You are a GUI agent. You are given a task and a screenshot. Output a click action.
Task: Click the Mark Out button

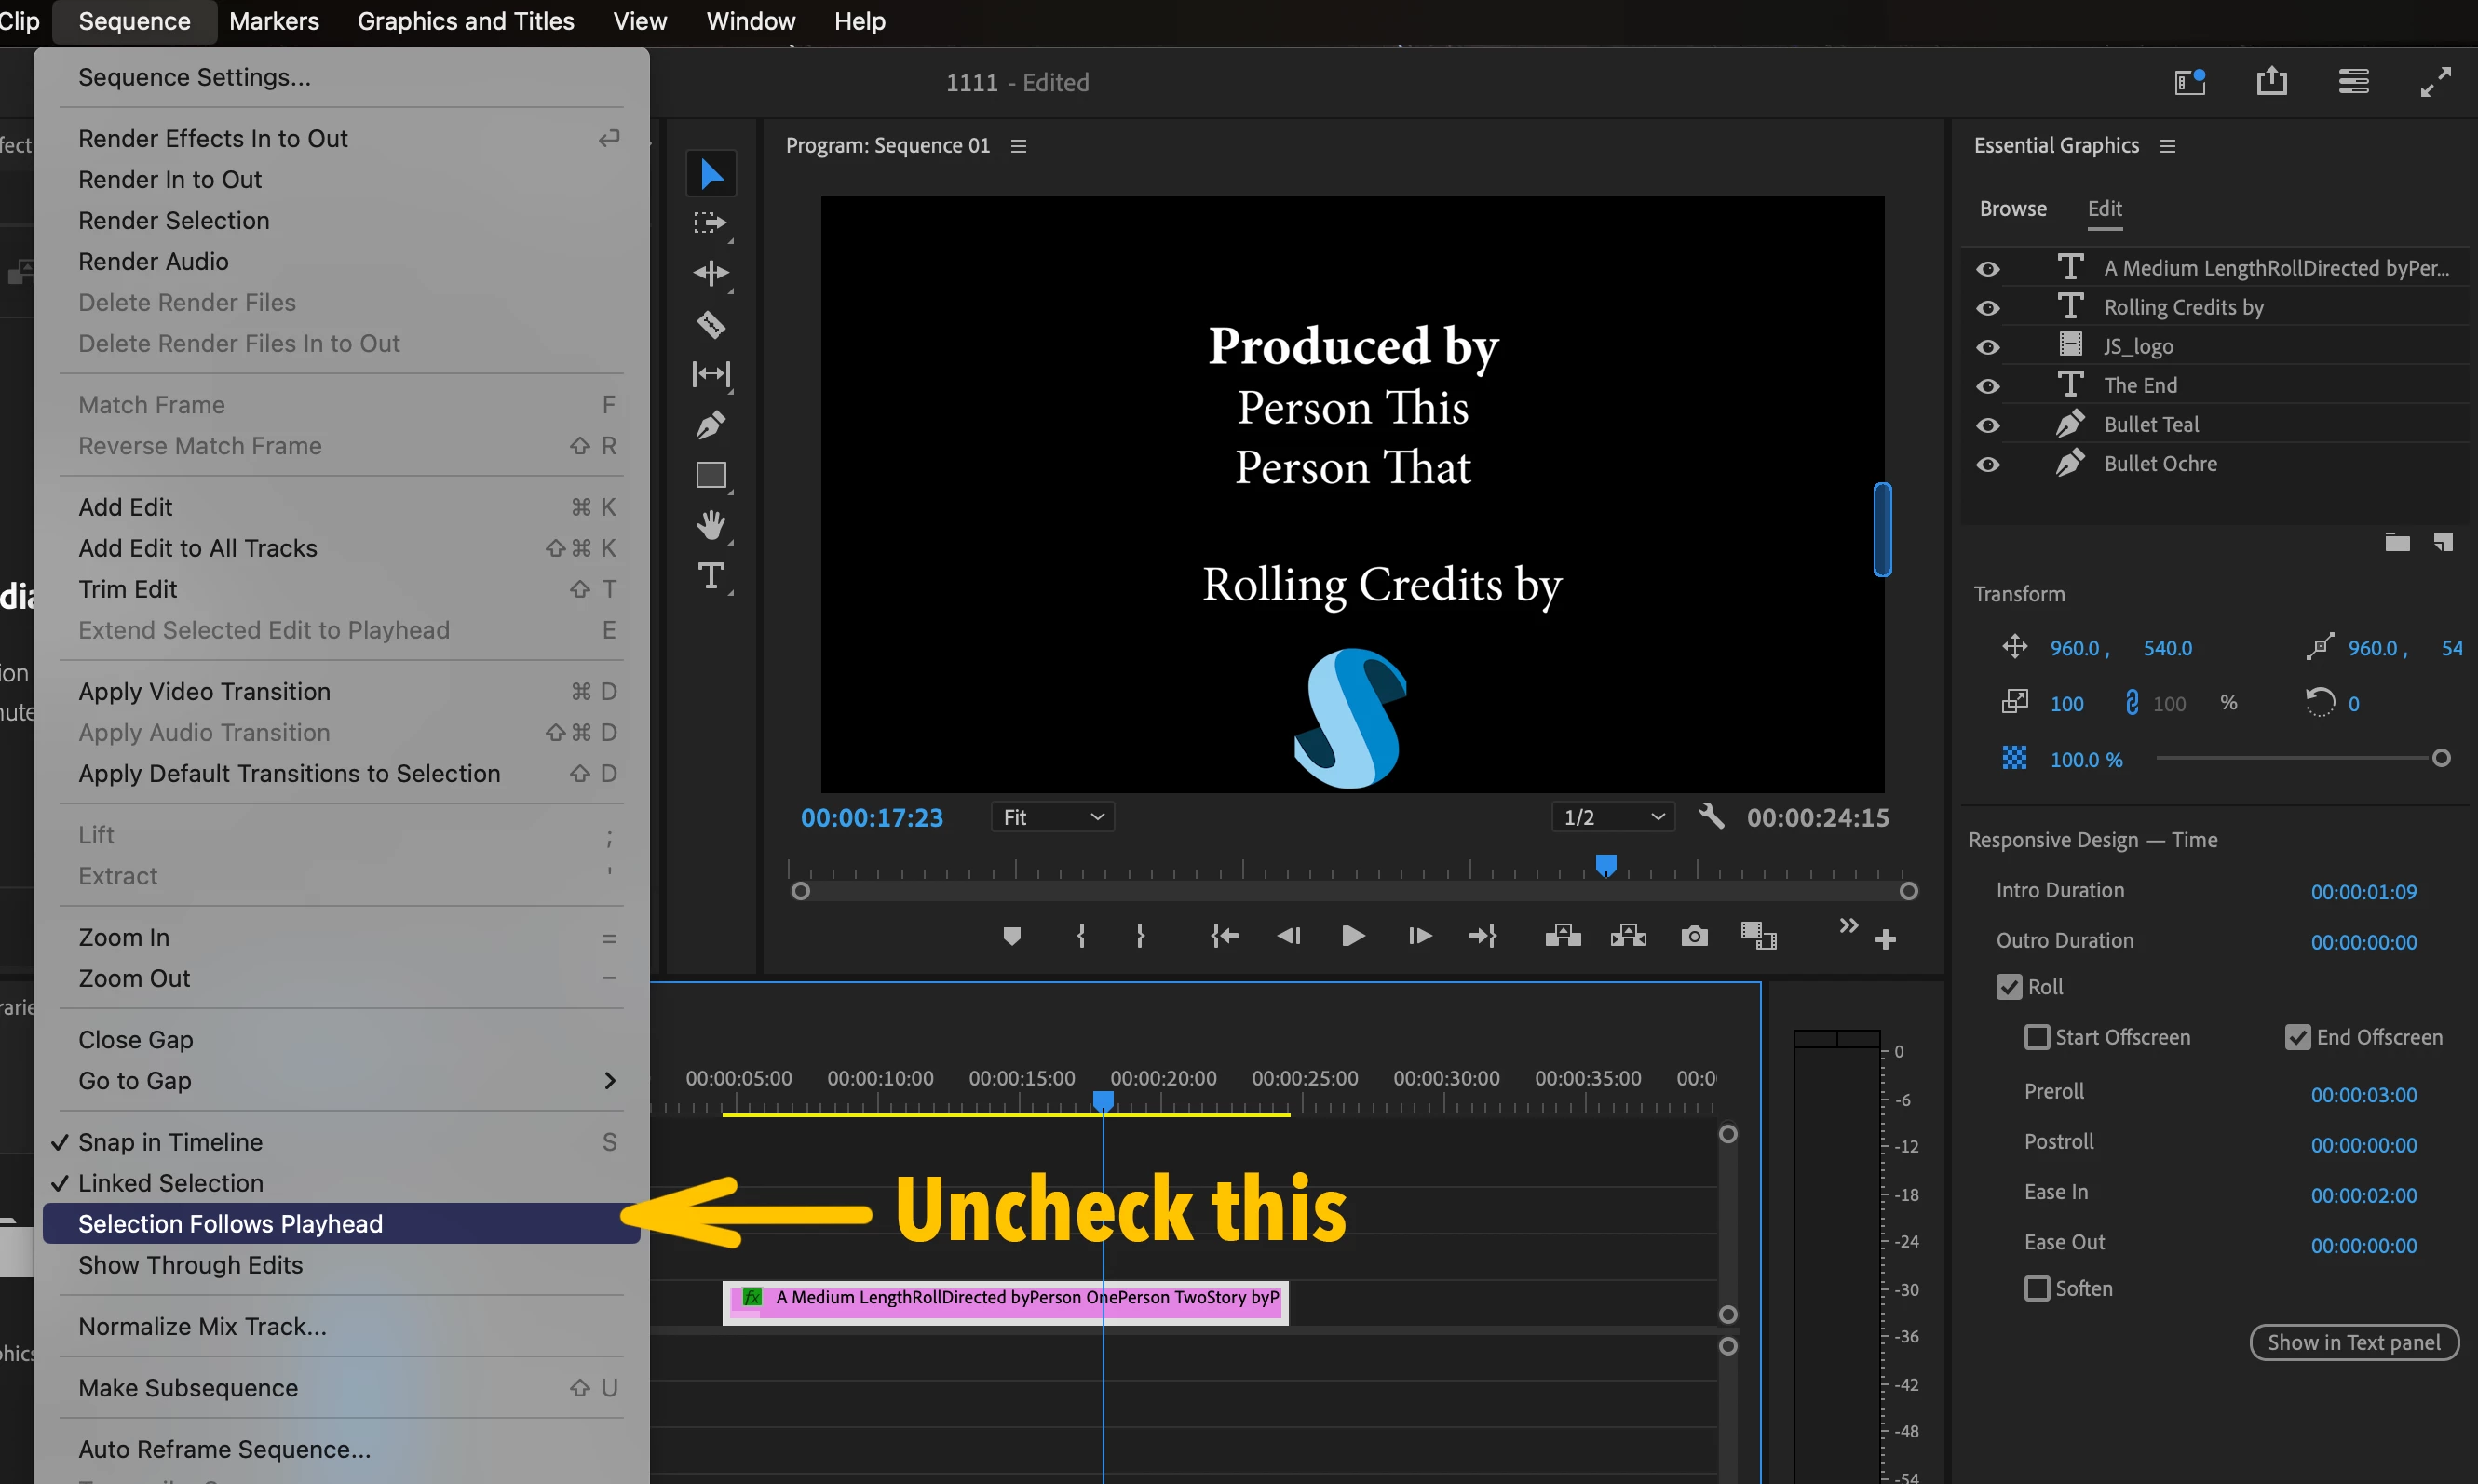1140,936
